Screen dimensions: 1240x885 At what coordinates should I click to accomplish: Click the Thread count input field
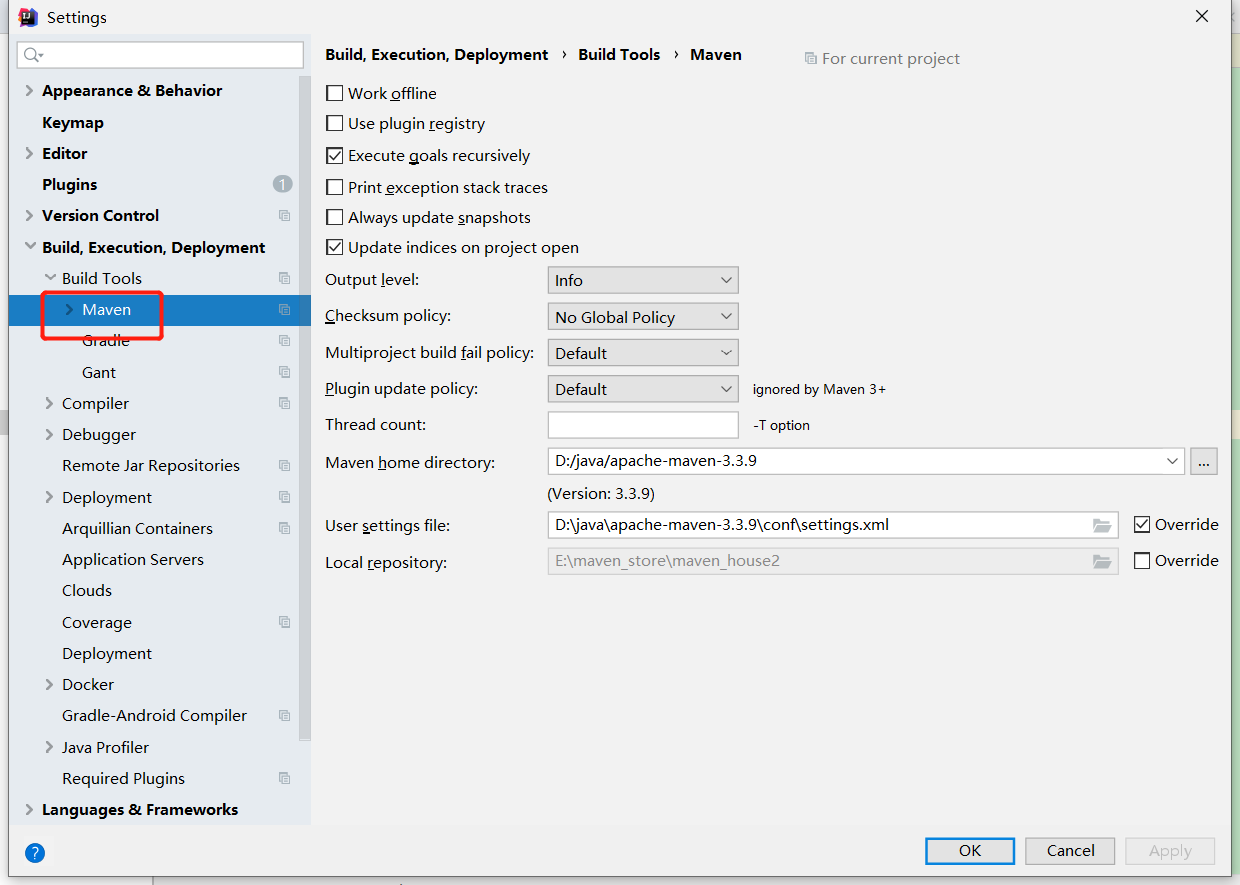point(642,425)
